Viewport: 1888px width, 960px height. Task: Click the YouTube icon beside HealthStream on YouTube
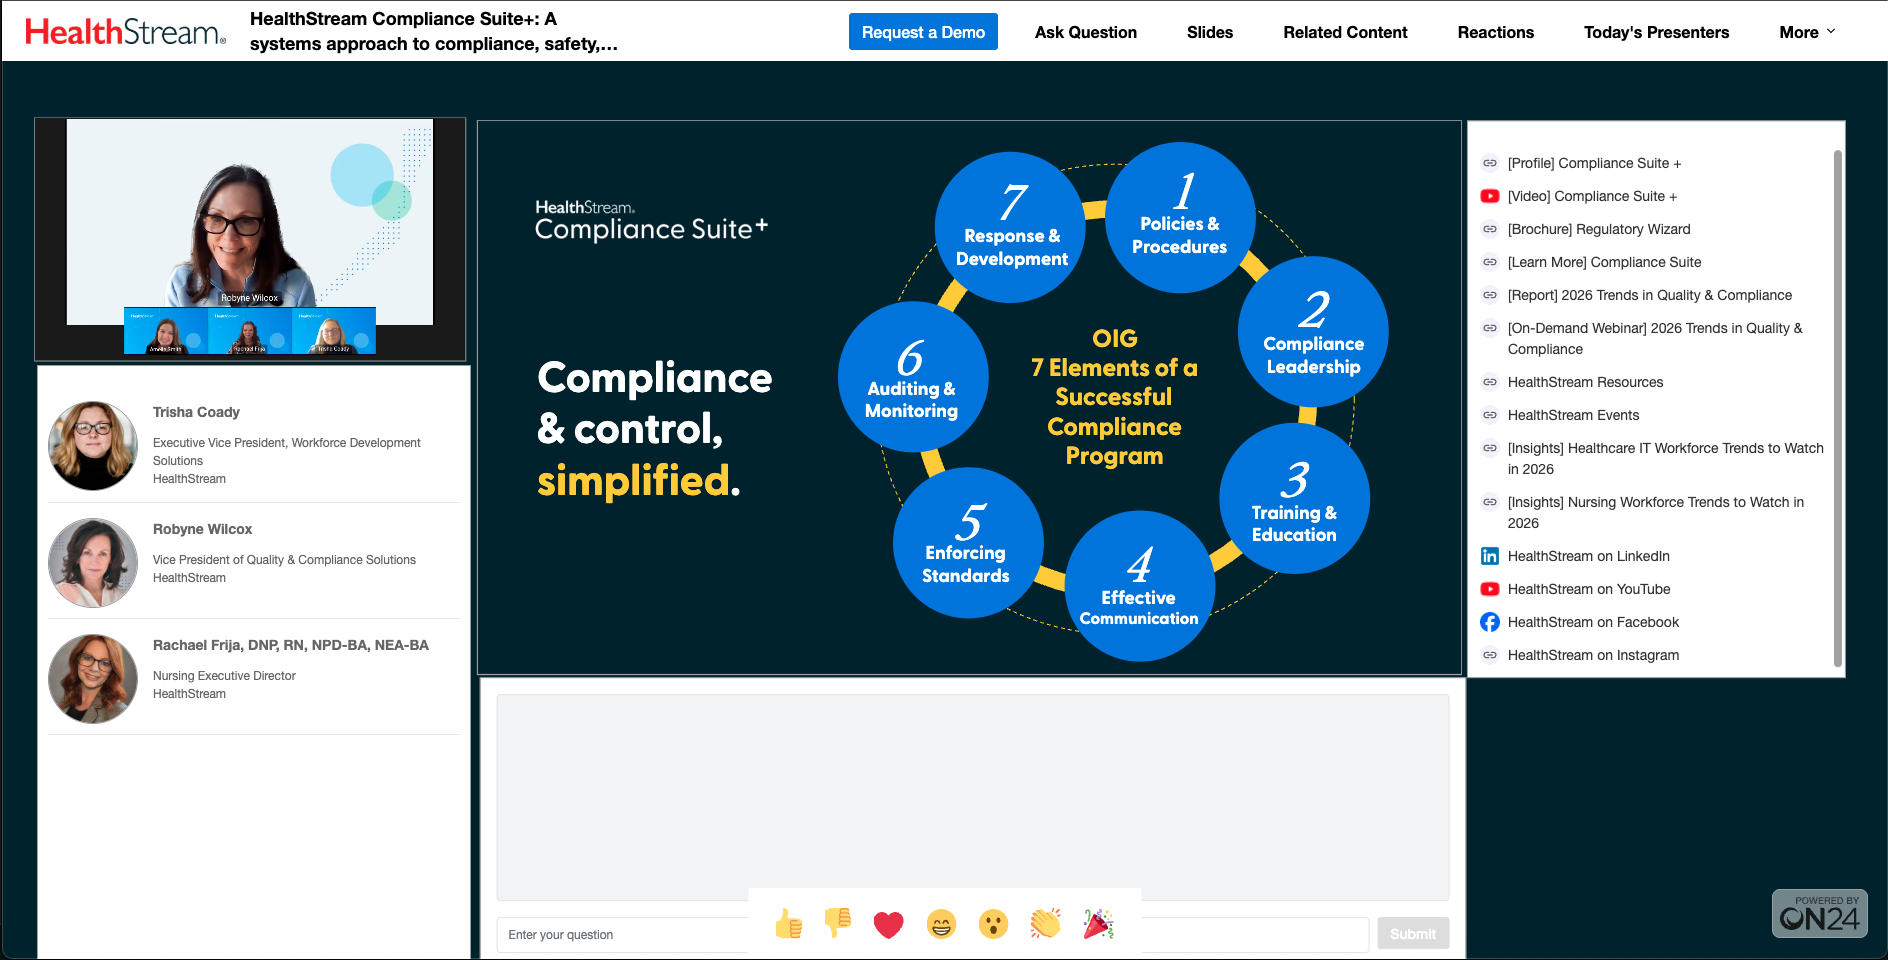coord(1490,589)
